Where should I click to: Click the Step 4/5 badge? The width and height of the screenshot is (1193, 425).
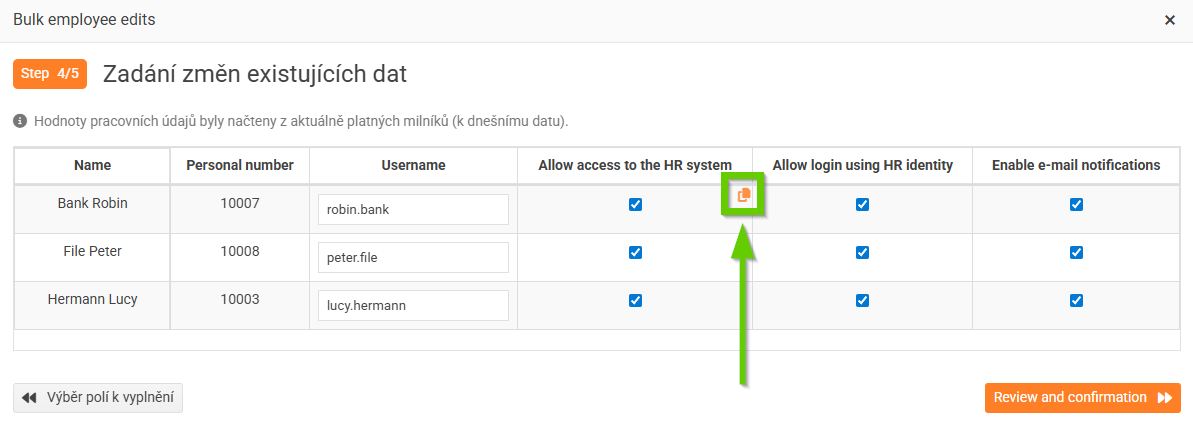[50, 74]
